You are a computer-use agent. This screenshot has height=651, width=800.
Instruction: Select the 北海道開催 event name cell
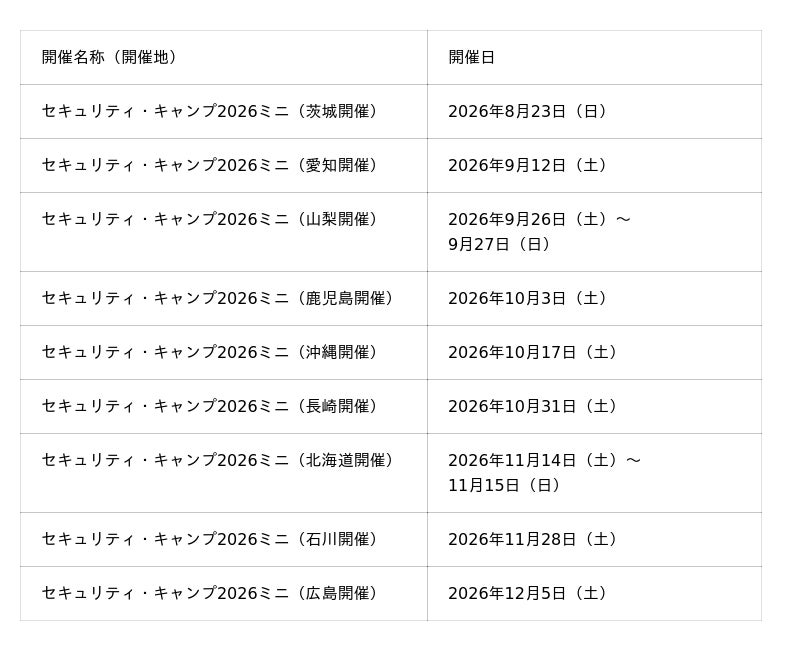[220, 460]
